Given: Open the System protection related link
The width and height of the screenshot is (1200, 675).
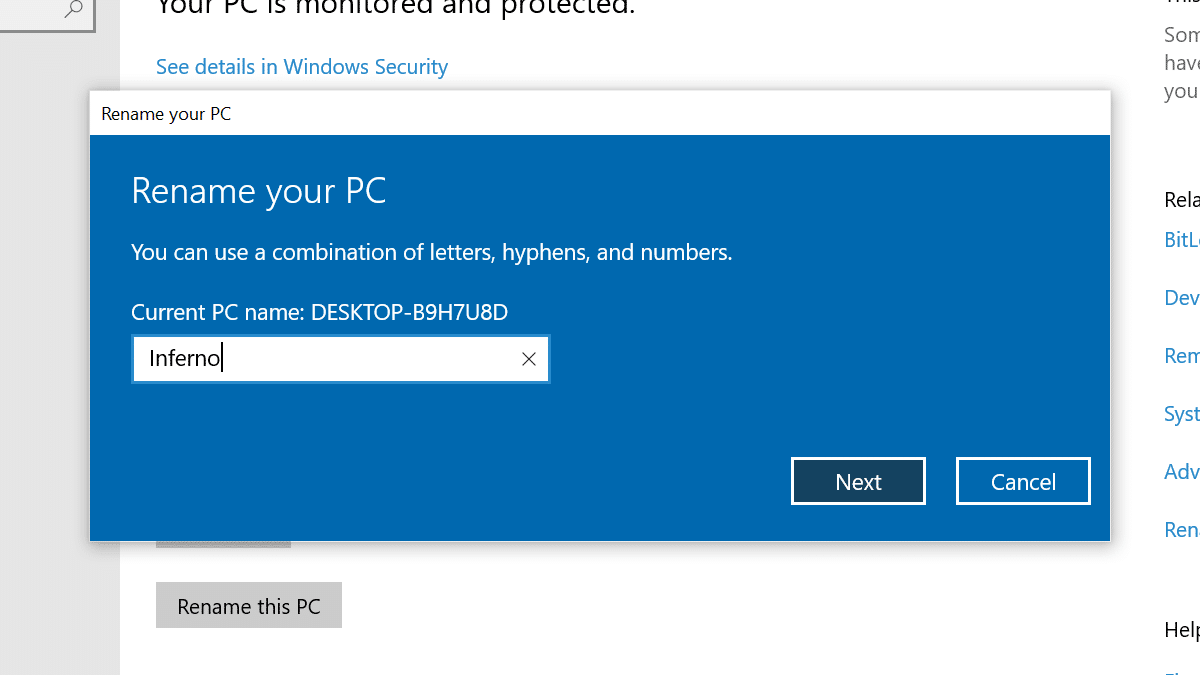Looking at the screenshot, I should click(1181, 414).
